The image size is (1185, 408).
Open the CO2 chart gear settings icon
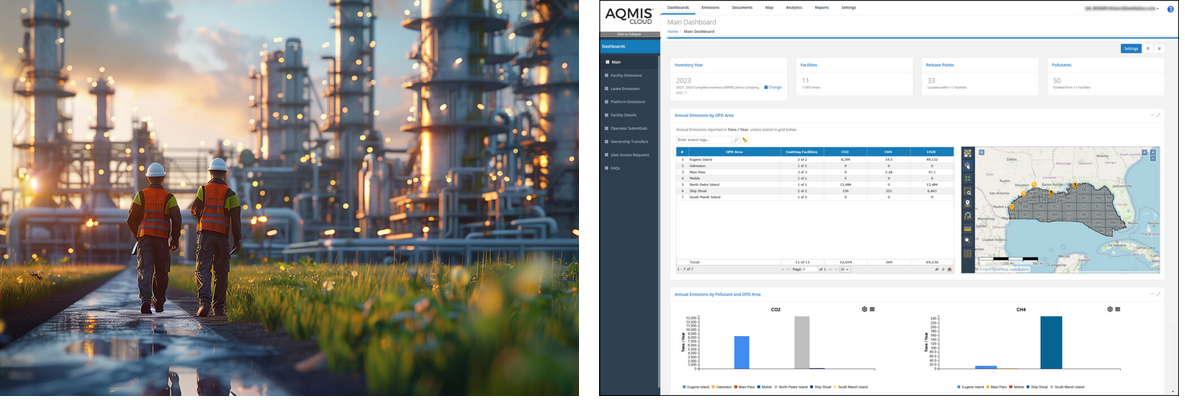click(864, 309)
